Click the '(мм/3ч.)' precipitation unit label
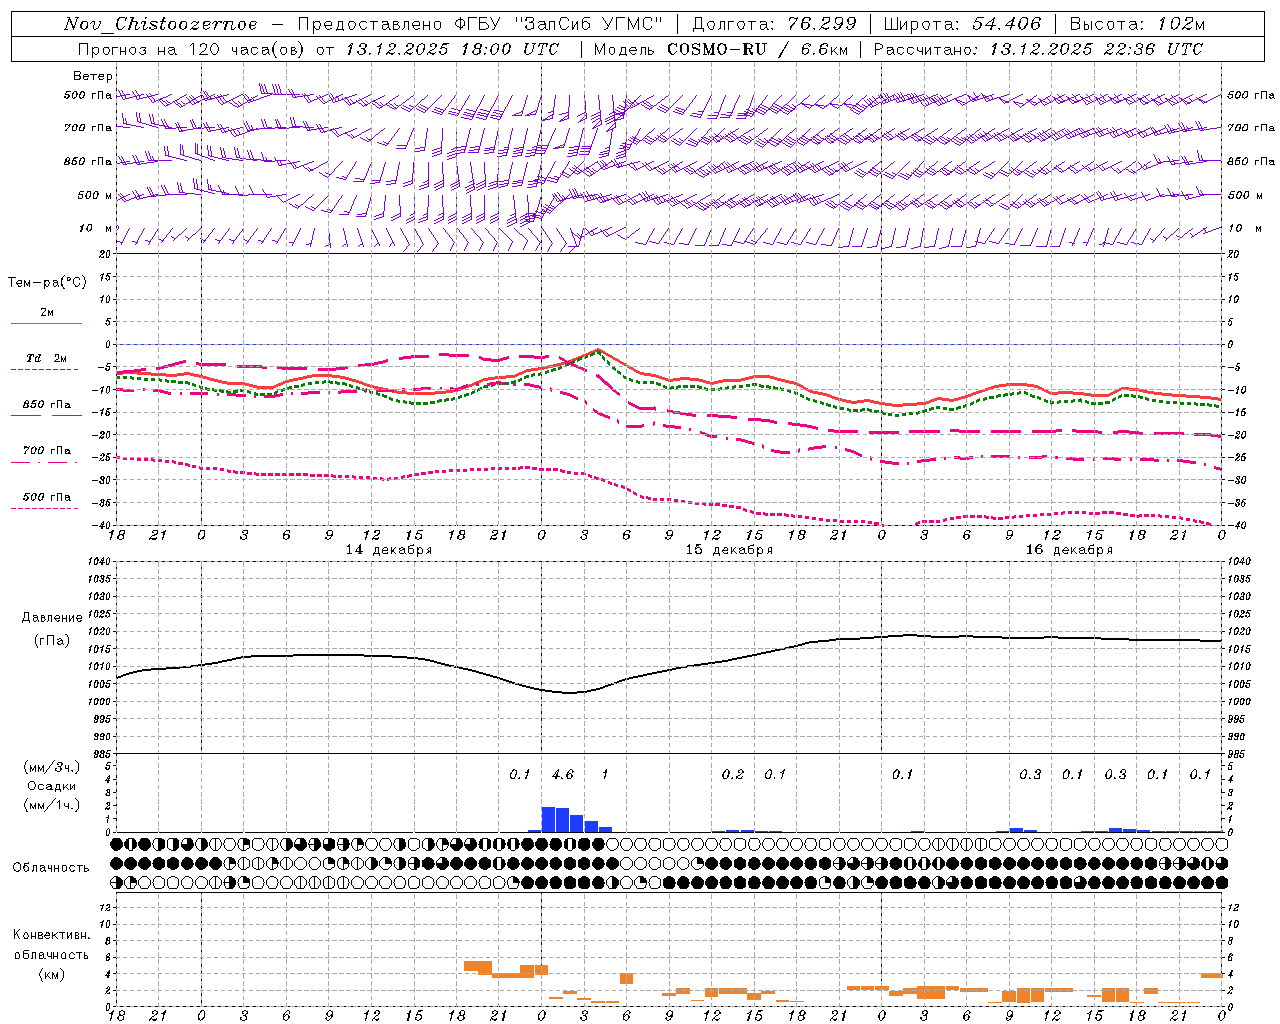 (x=52, y=767)
